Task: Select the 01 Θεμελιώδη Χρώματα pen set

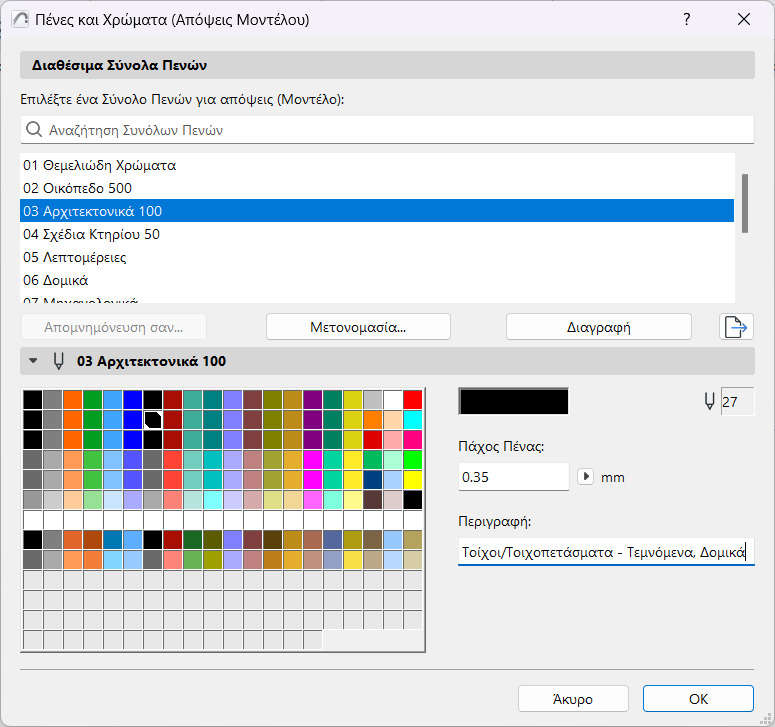Action: tap(100, 165)
